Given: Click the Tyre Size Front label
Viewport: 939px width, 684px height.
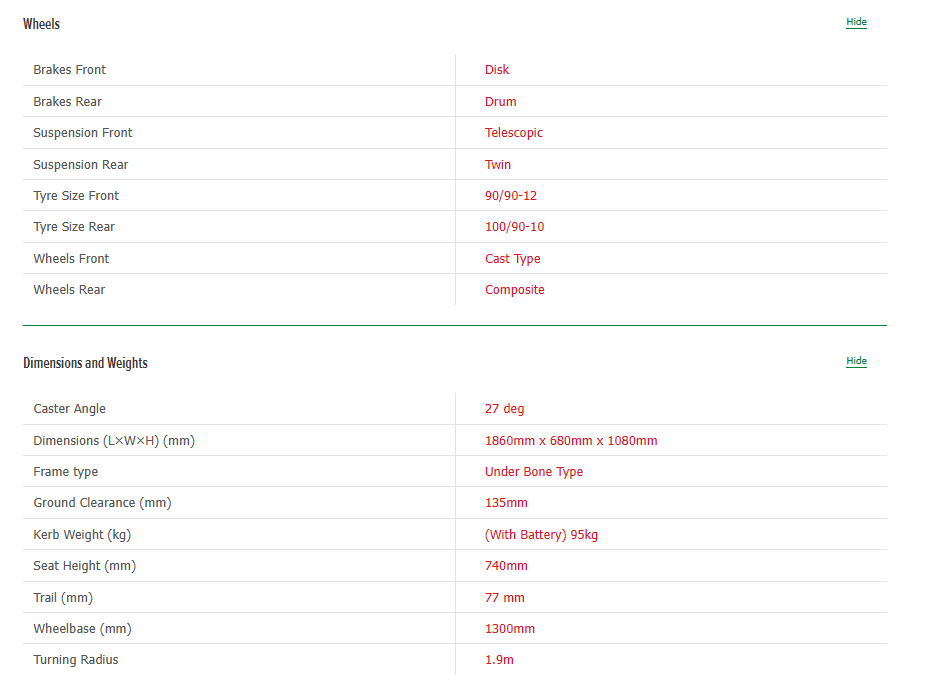Looking at the screenshot, I should [x=76, y=196].
